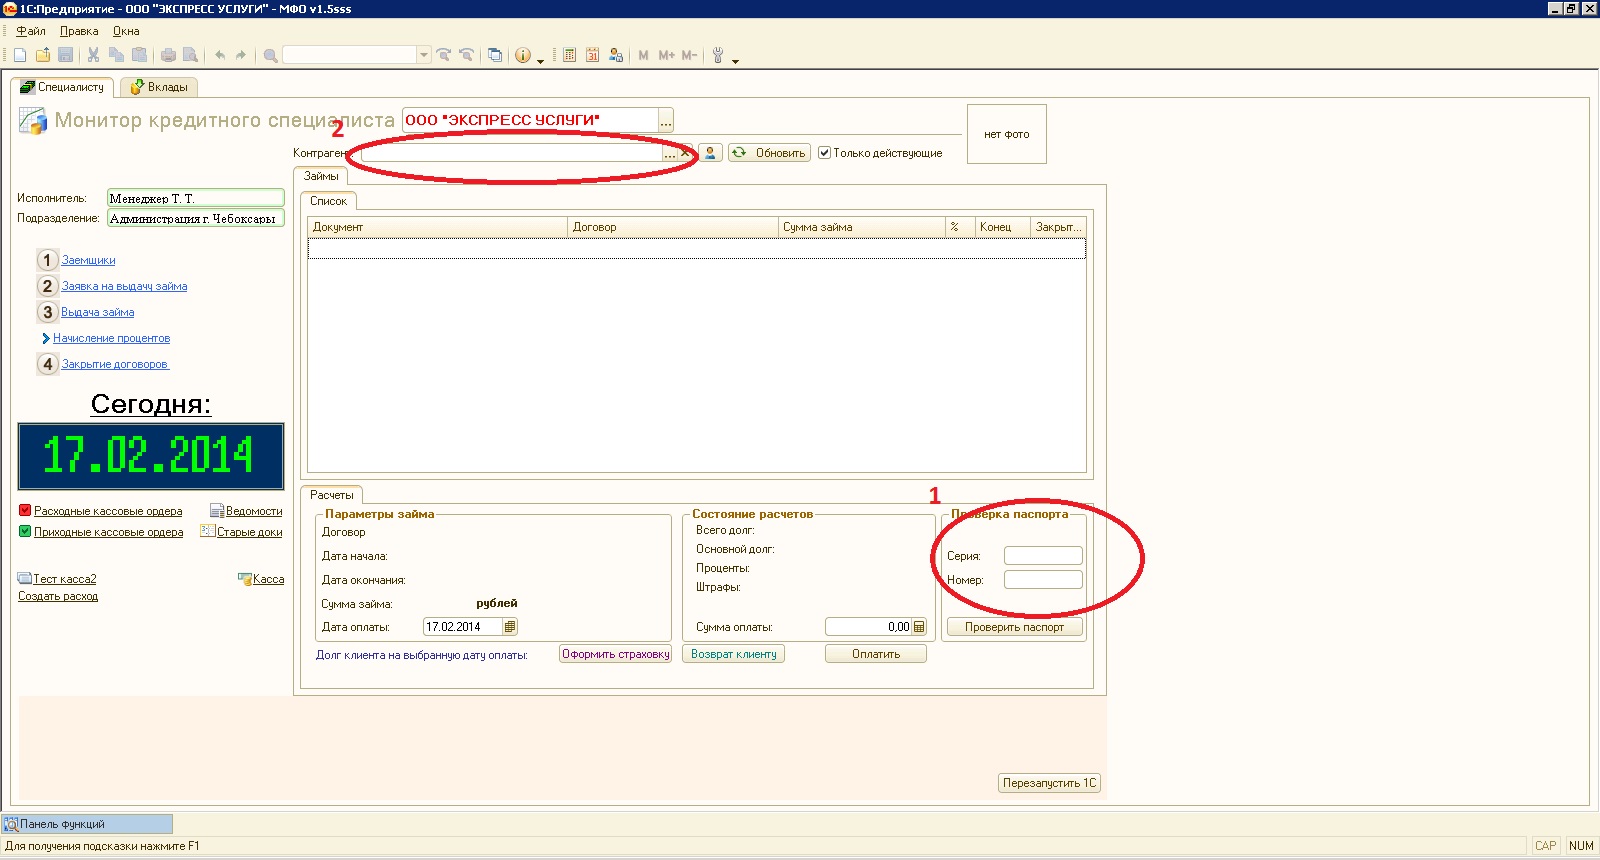This screenshot has width=1600, height=860.
Task: Click the Redo arrow icon
Action: tap(241, 55)
